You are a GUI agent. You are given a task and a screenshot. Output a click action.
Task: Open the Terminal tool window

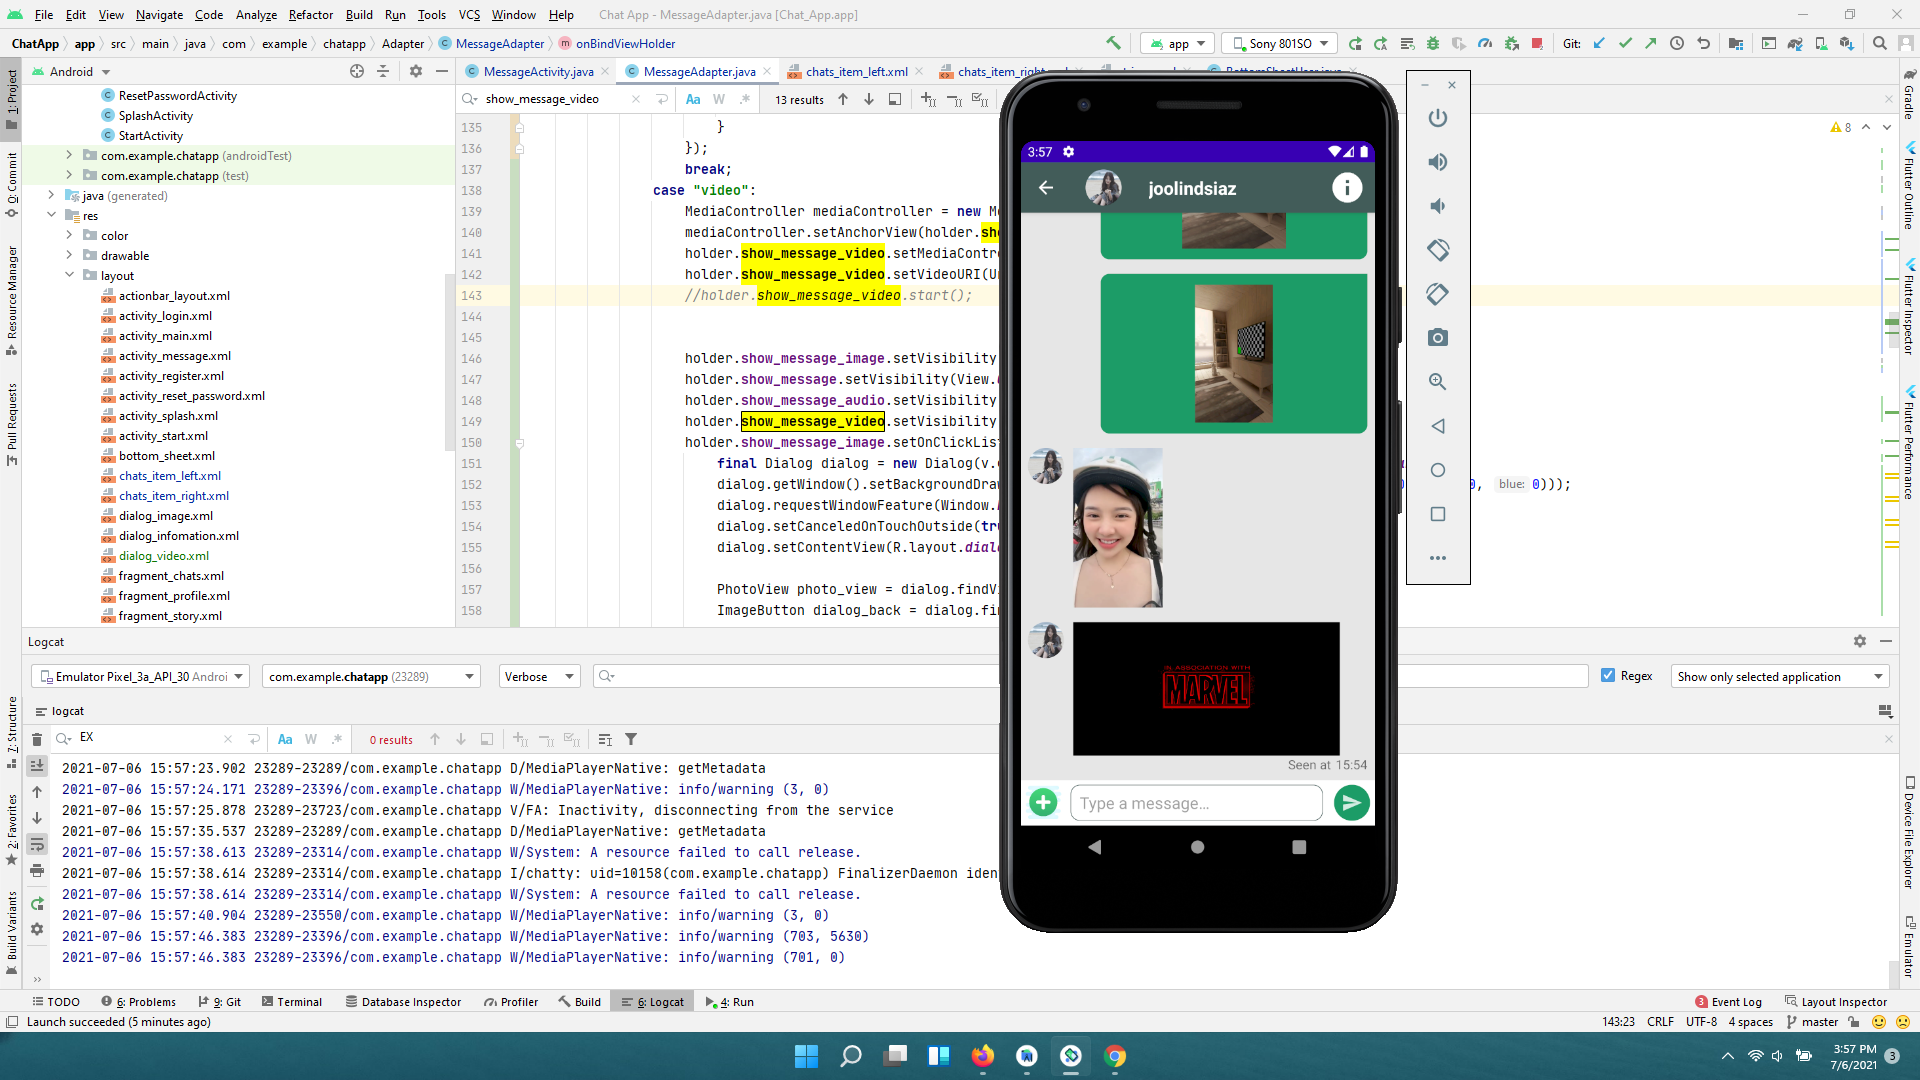292,1002
